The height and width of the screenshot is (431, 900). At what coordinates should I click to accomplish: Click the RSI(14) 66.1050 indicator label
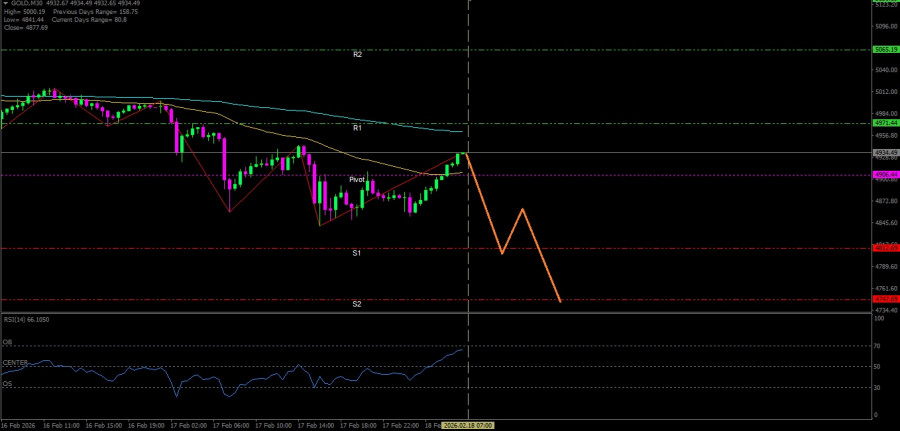[x=26, y=320]
